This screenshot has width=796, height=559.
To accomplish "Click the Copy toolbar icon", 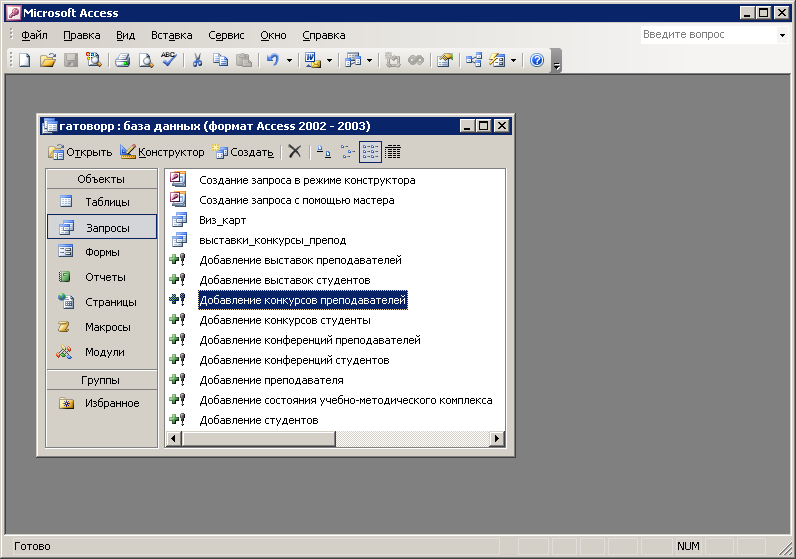I will 220,60.
